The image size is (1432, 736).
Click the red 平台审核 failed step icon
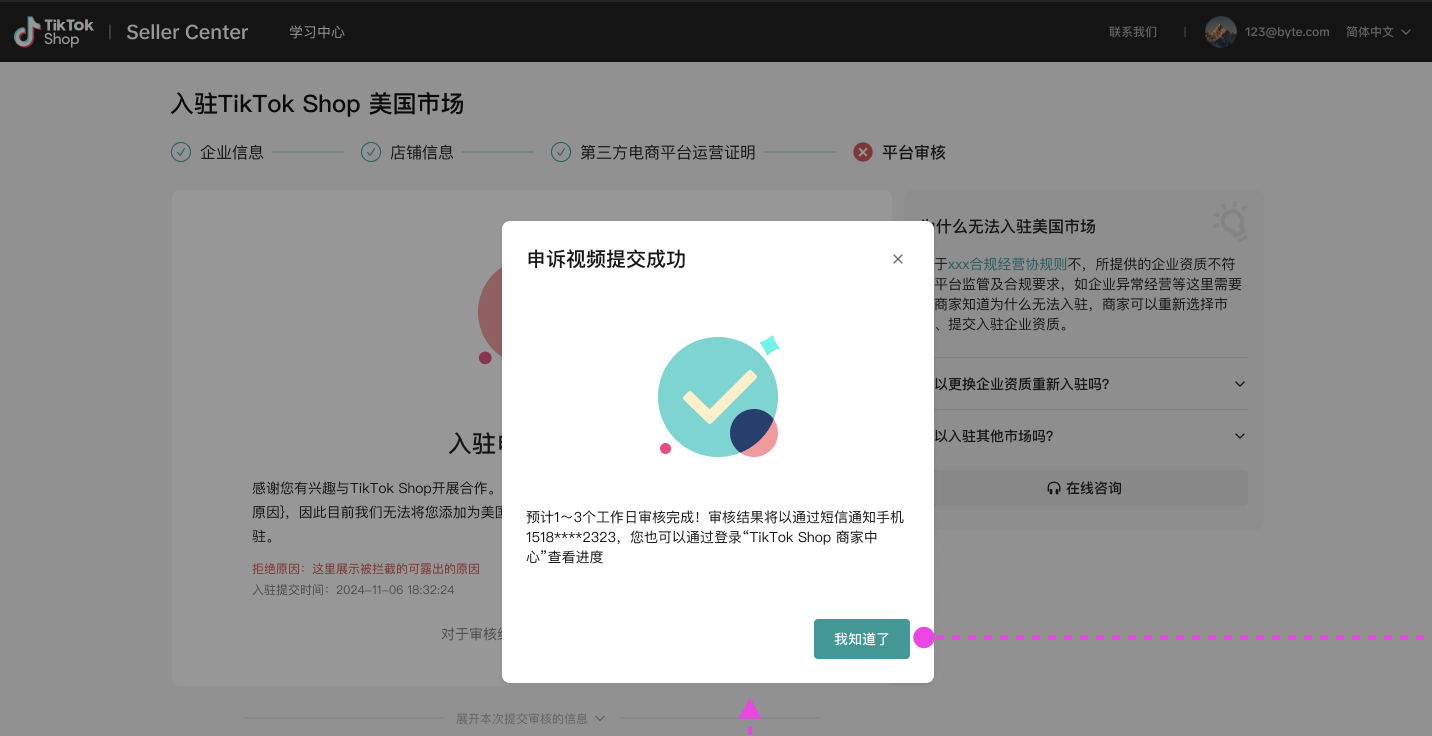tap(863, 152)
